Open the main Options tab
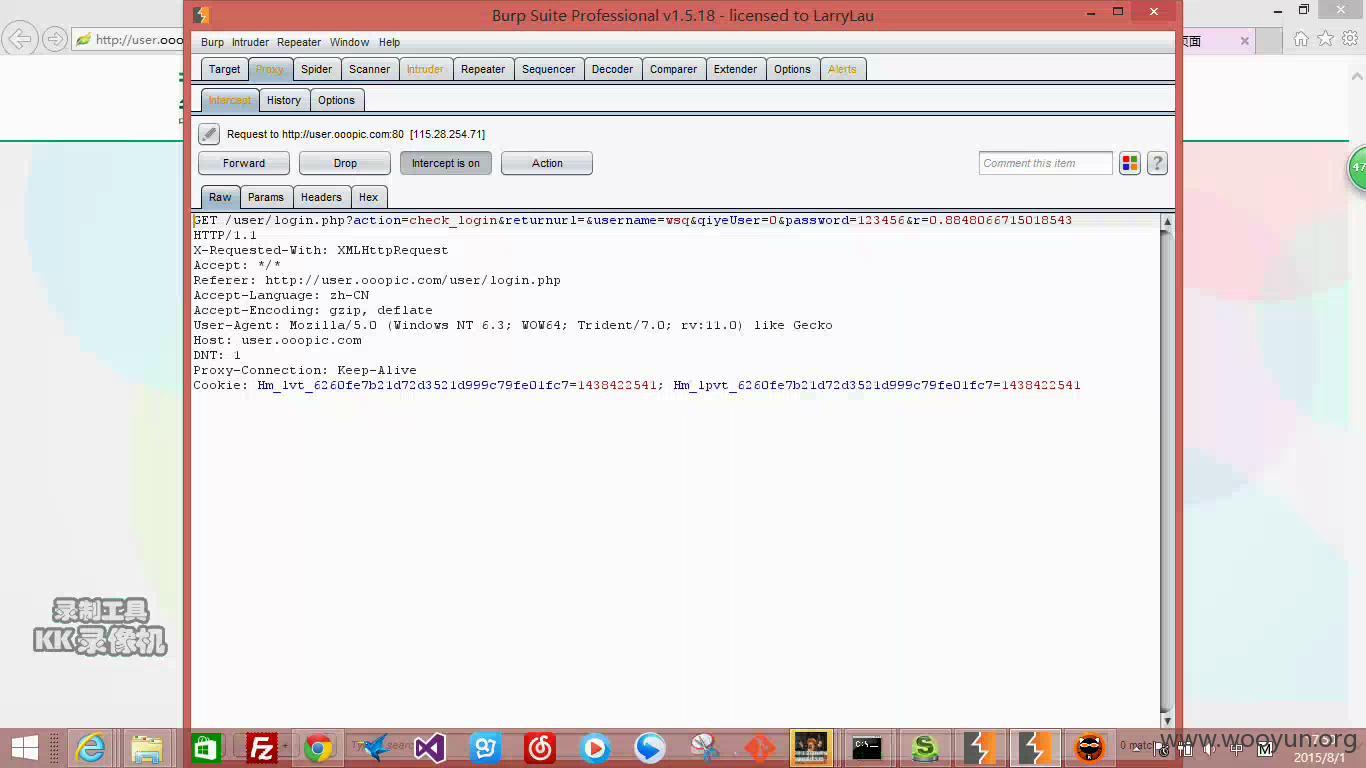 click(792, 69)
